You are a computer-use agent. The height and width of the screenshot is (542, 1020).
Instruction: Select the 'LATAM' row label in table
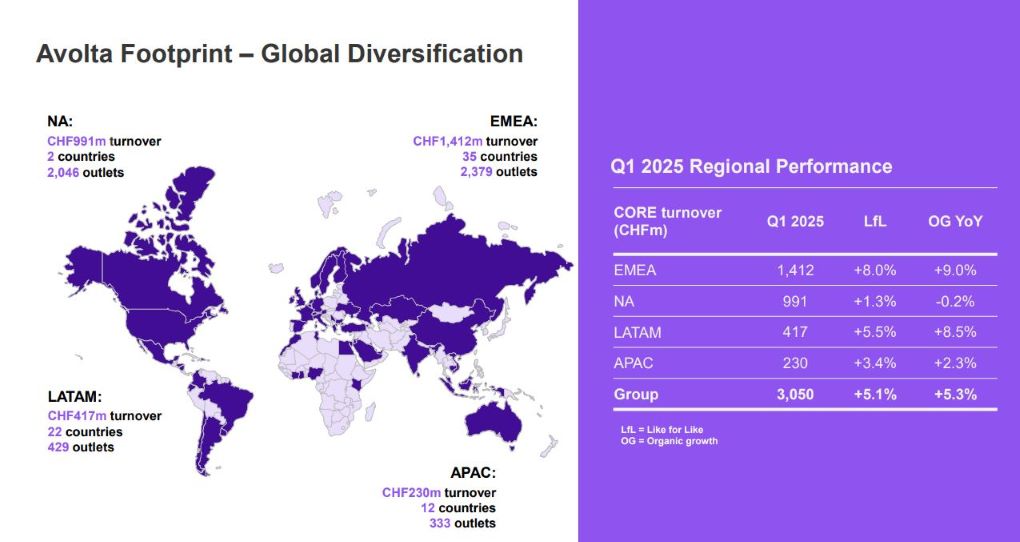[x=638, y=332]
